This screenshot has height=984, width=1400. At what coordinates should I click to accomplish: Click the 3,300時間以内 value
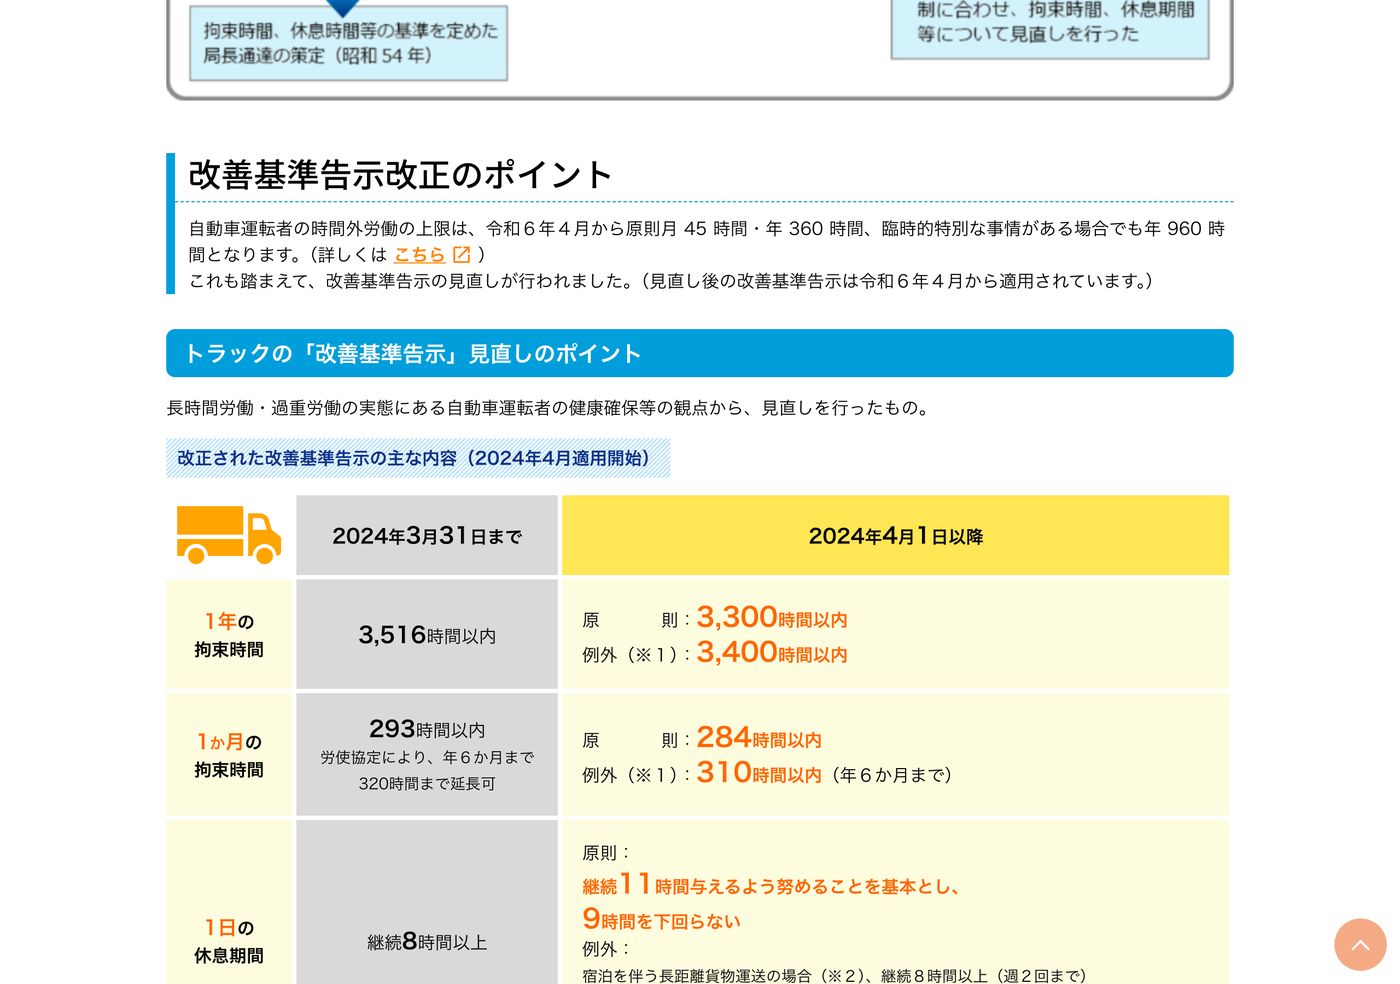(772, 618)
